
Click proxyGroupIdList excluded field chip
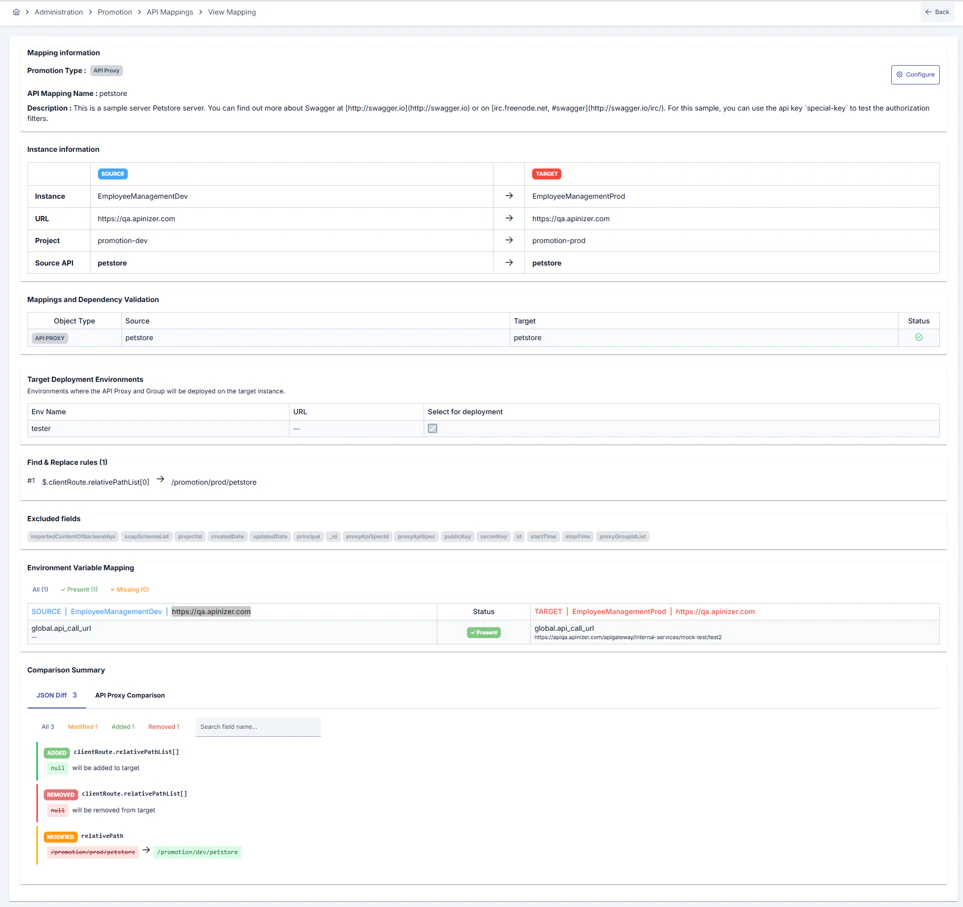click(622, 537)
